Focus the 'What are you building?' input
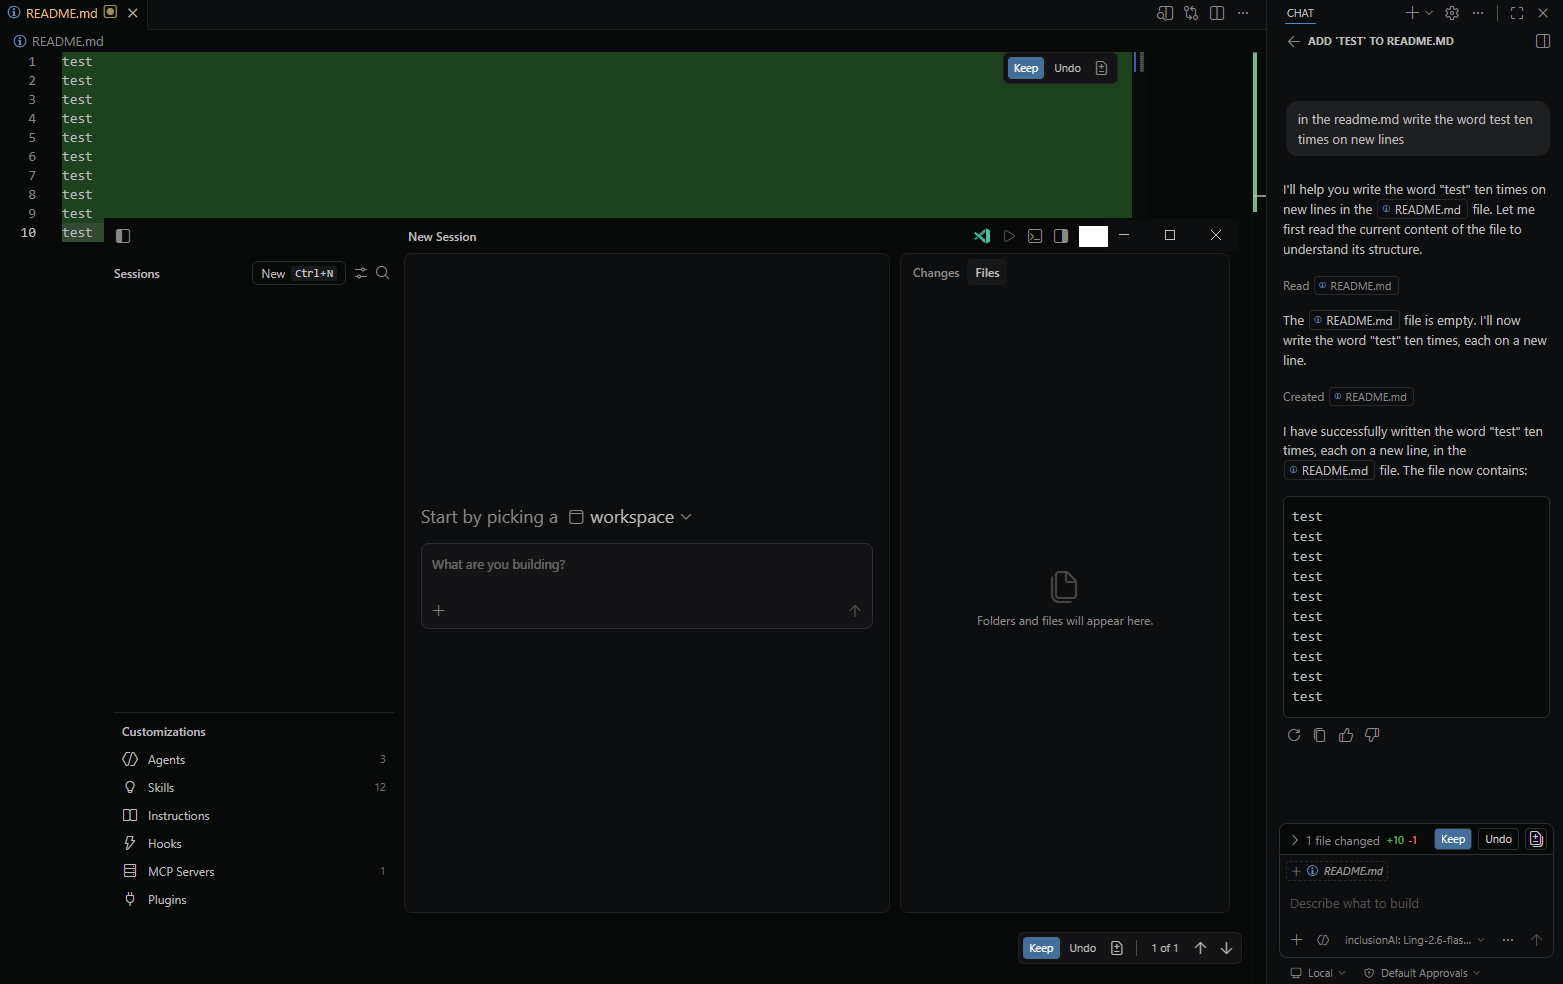The width and height of the screenshot is (1563, 984). tap(647, 565)
